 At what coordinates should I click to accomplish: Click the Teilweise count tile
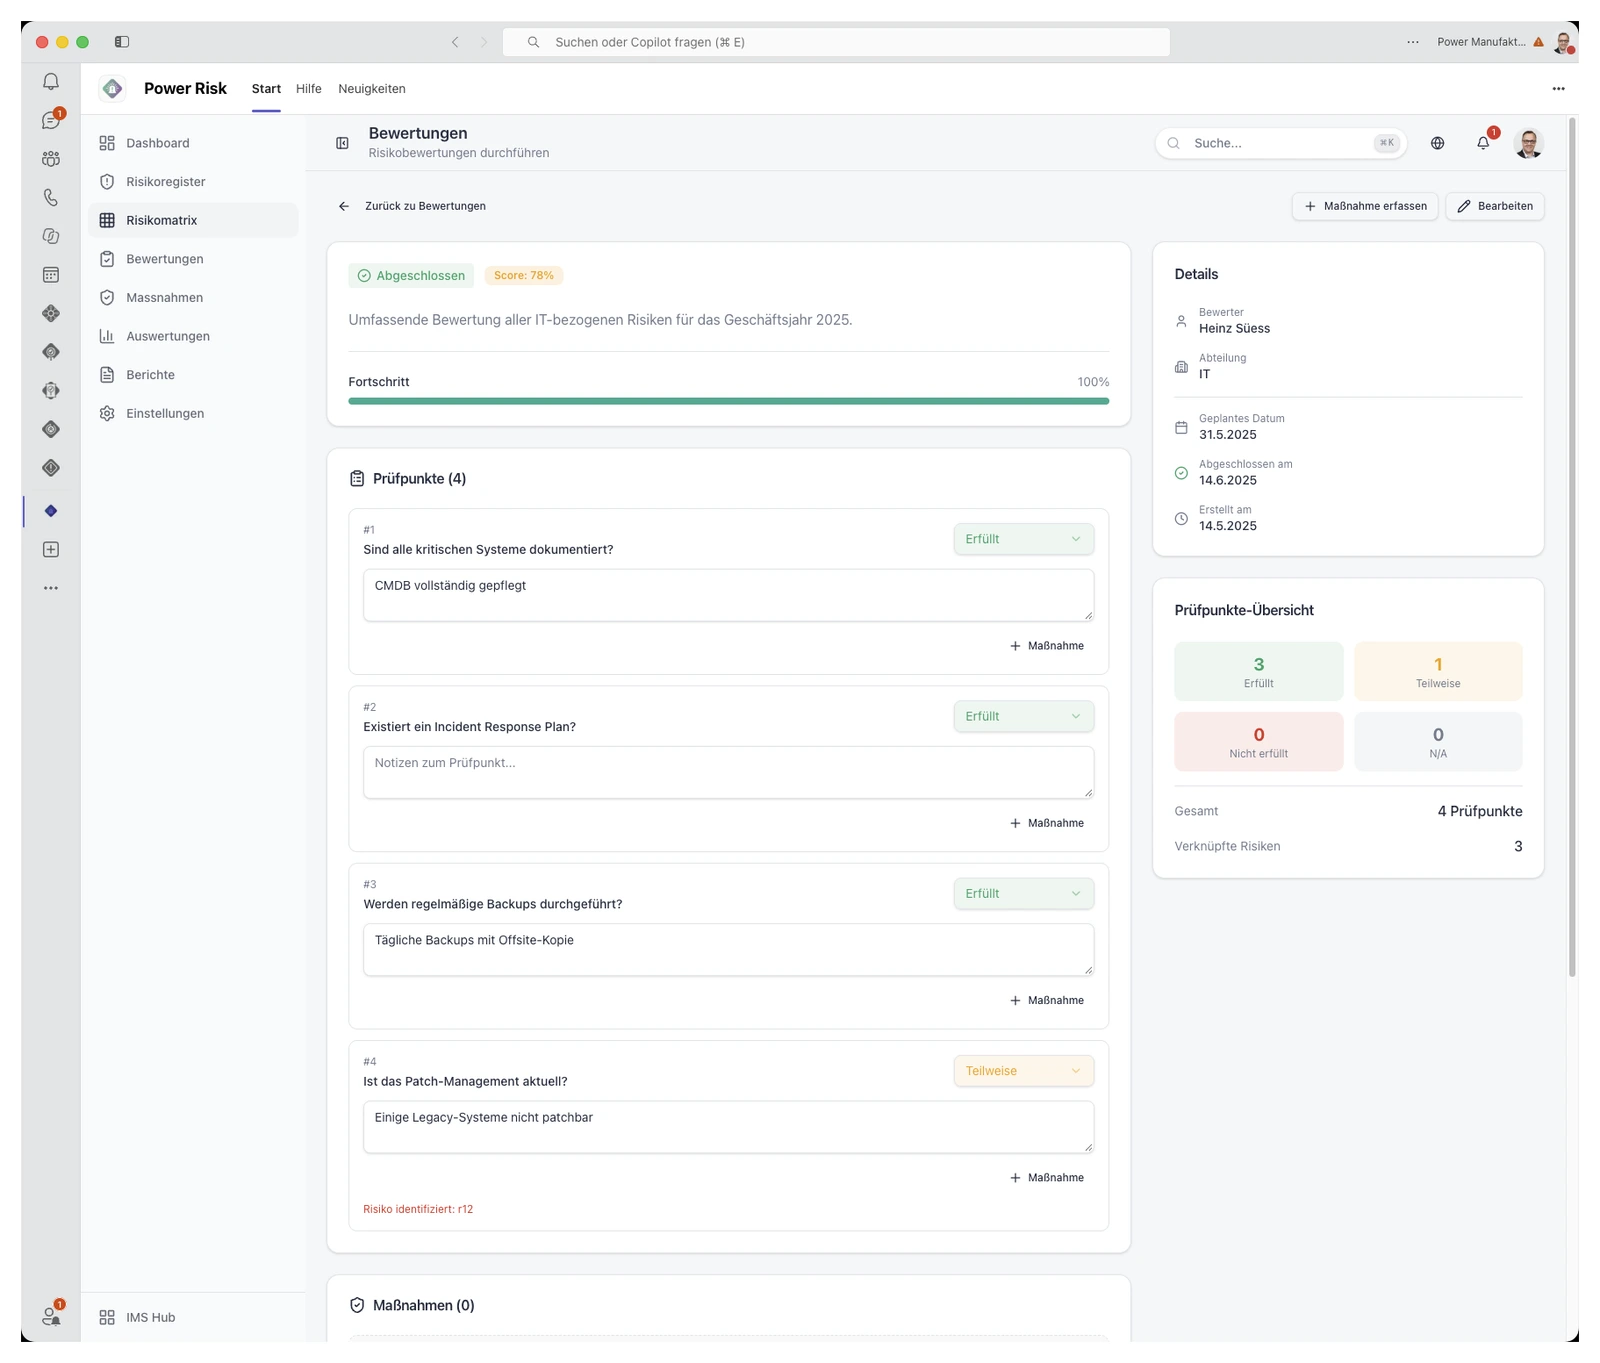click(x=1438, y=671)
